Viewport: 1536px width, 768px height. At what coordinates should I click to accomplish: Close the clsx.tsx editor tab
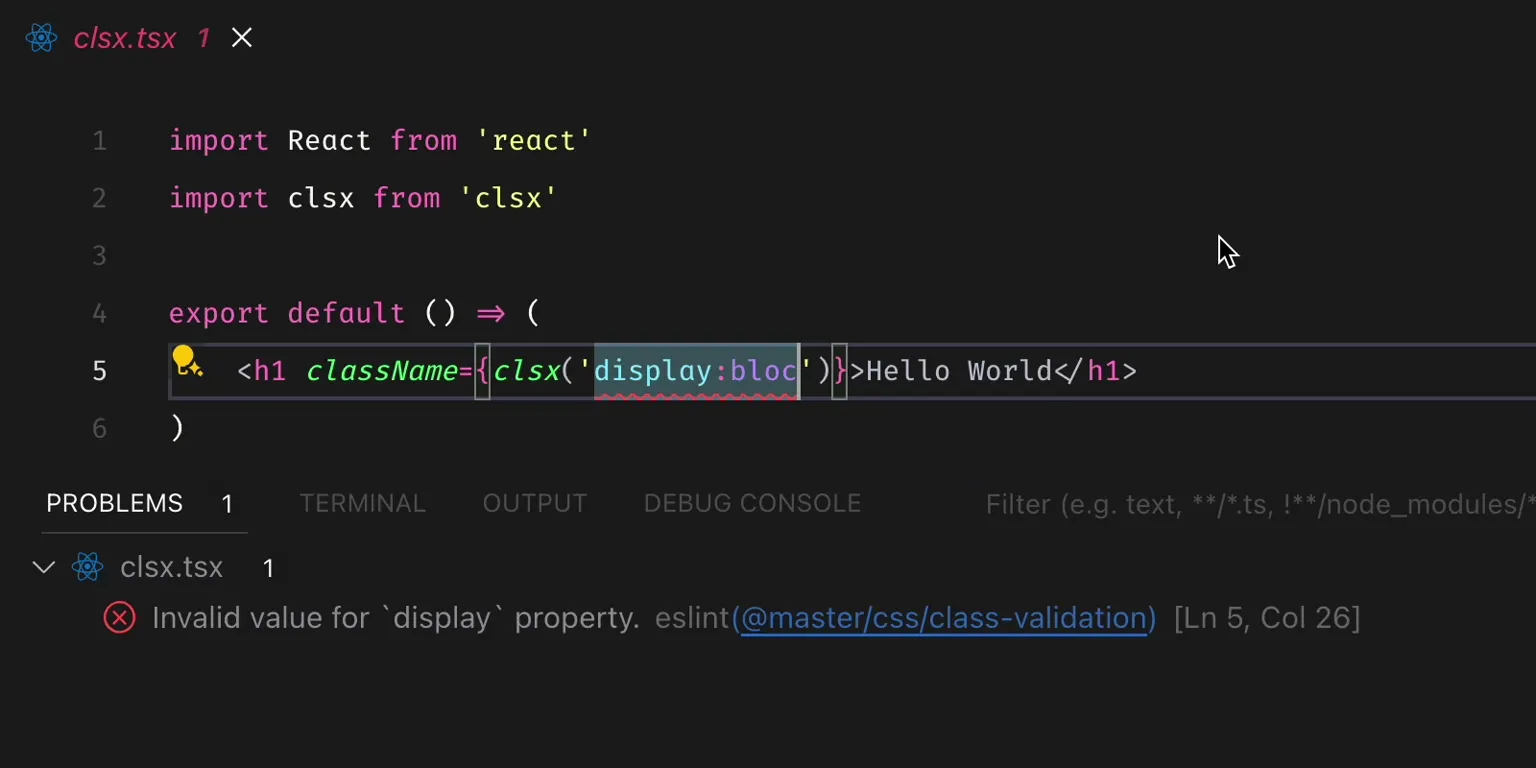[x=242, y=38]
